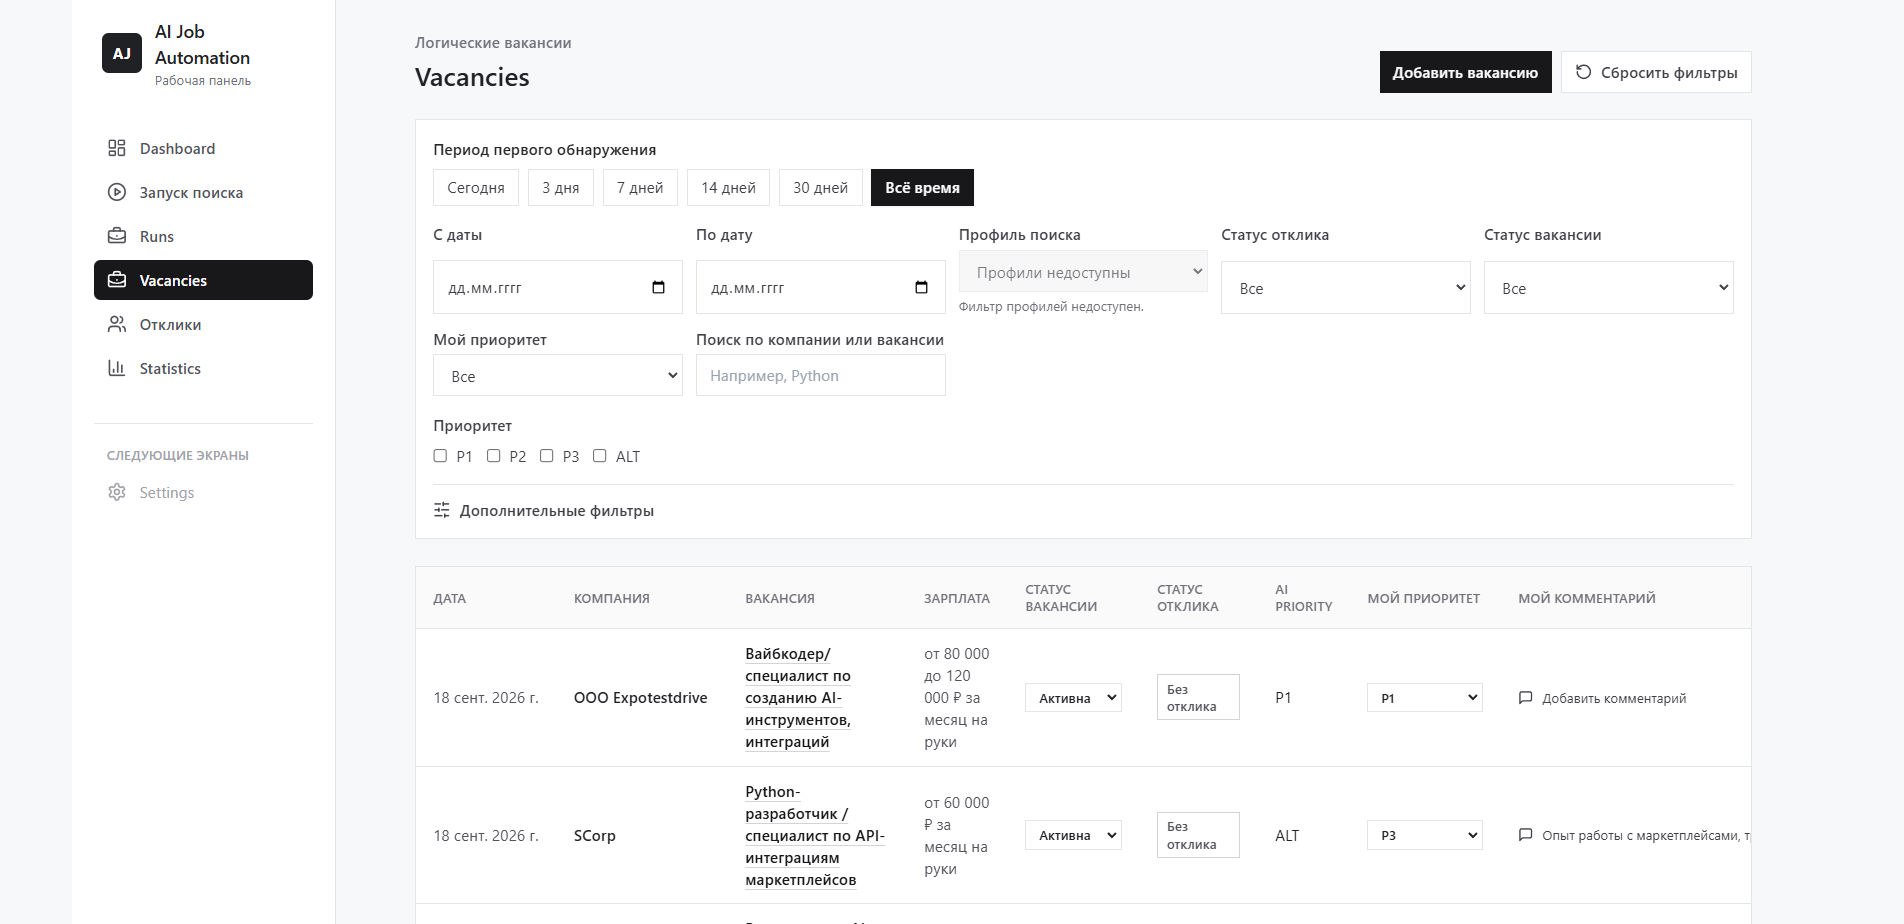The height and width of the screenshot is (924, 1904).
Task: Click Сбросить фильтры button
Action: click(1656, 72)
